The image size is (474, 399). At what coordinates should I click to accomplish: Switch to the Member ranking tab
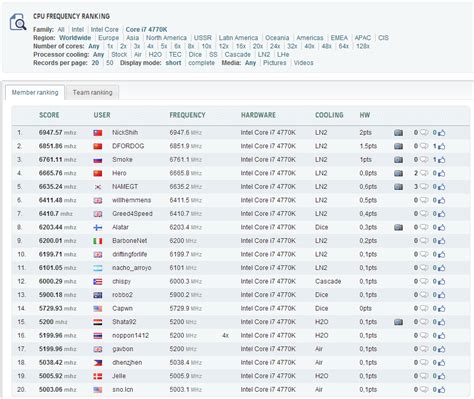pos(35,92)
